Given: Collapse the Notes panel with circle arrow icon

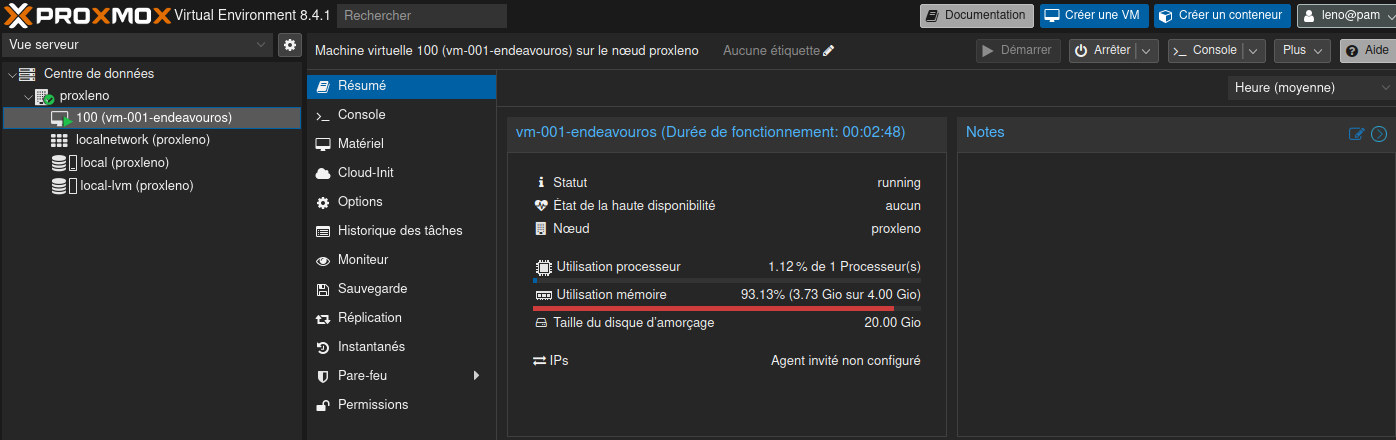Looking at the screenshot, I should click(1379, 134).
